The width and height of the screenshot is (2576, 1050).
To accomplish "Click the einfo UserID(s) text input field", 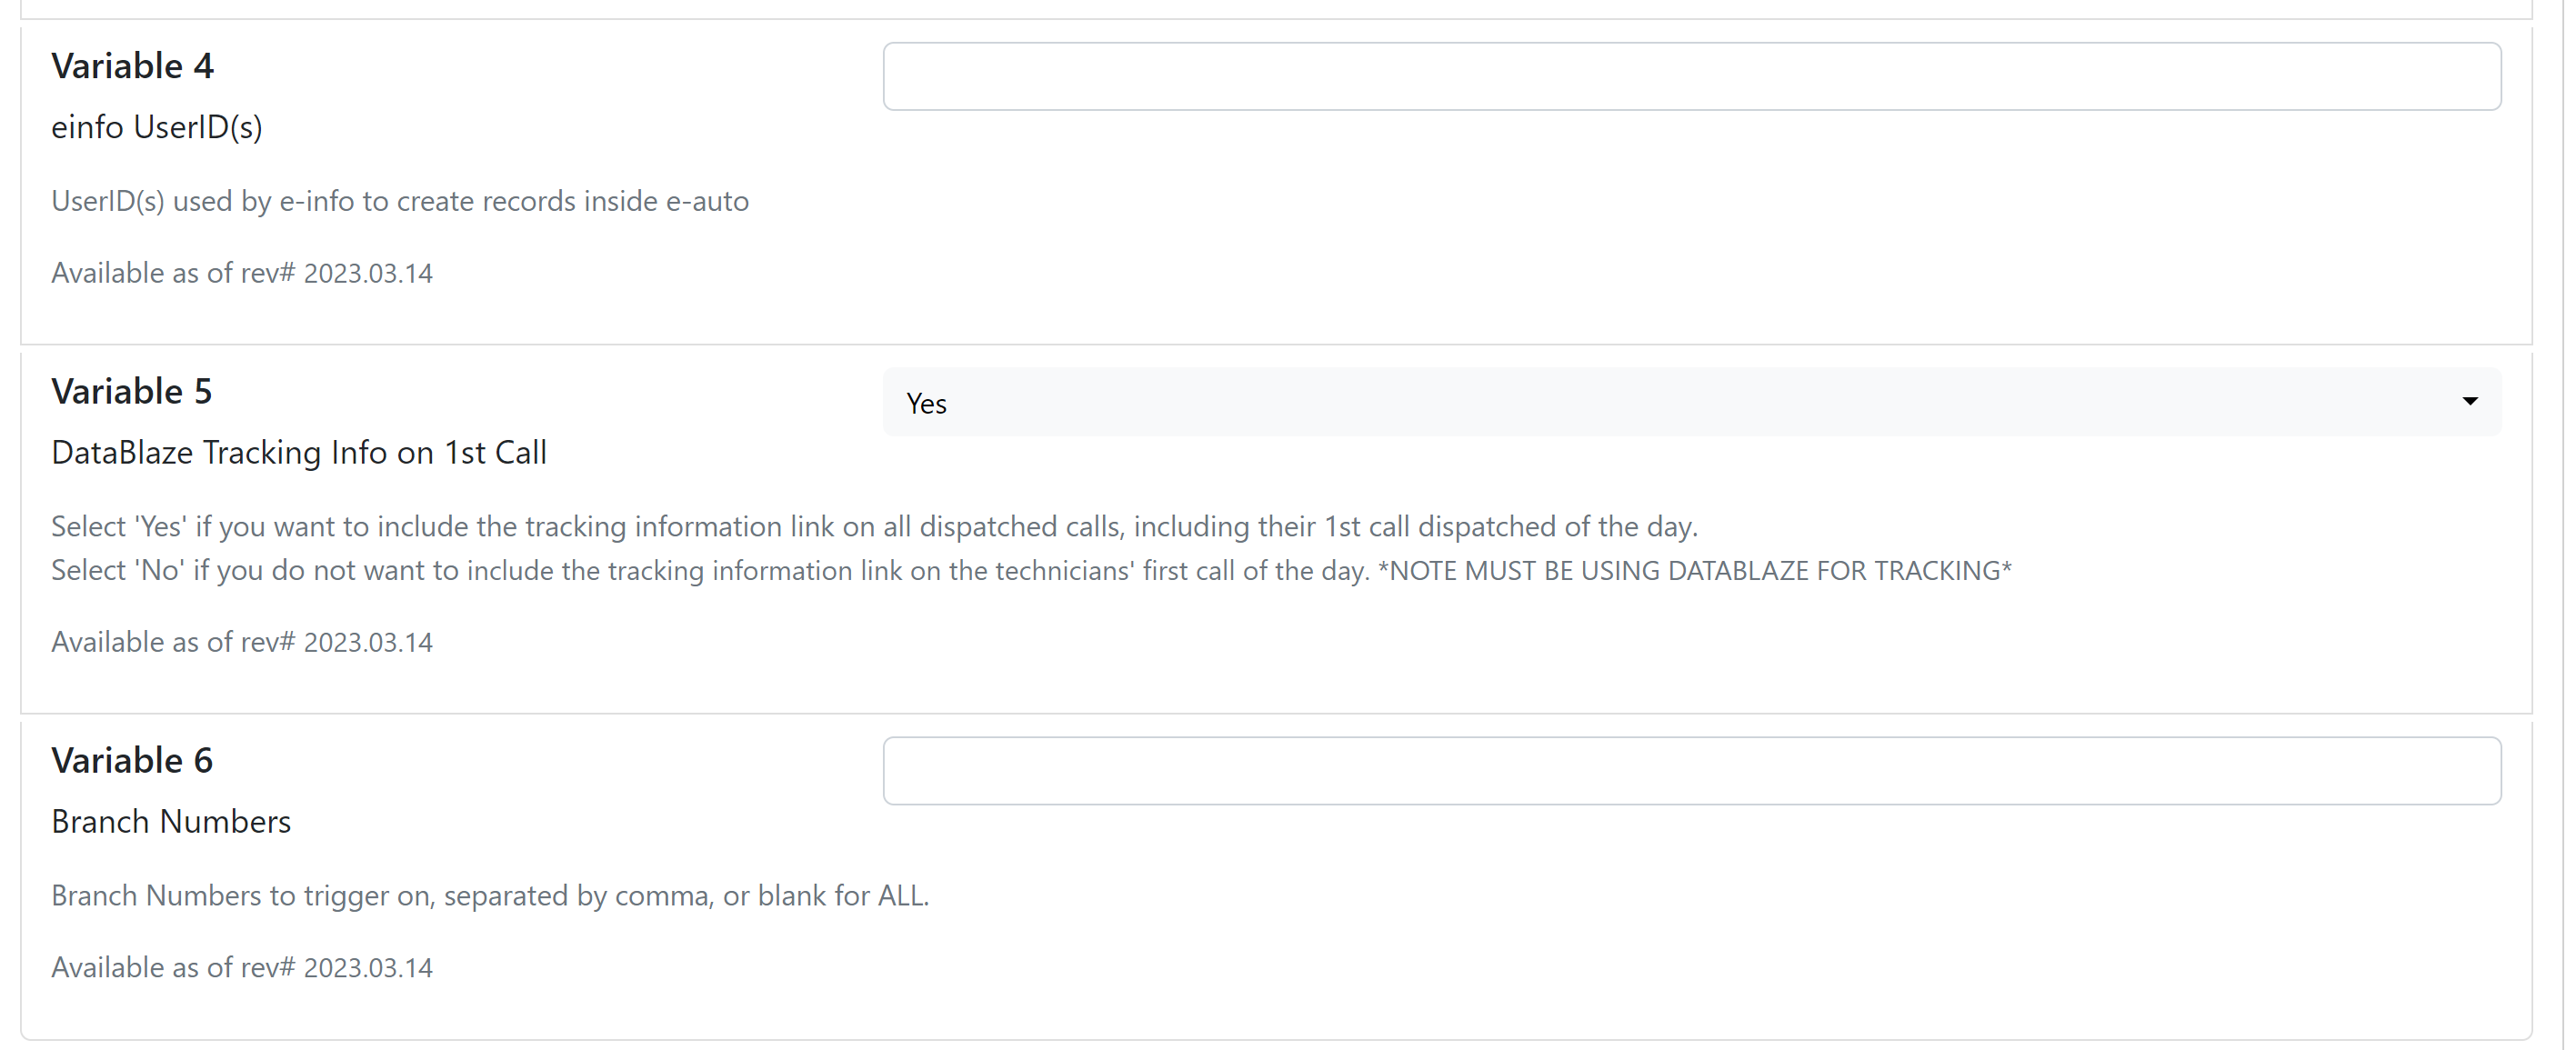I will coord(1691,76).
